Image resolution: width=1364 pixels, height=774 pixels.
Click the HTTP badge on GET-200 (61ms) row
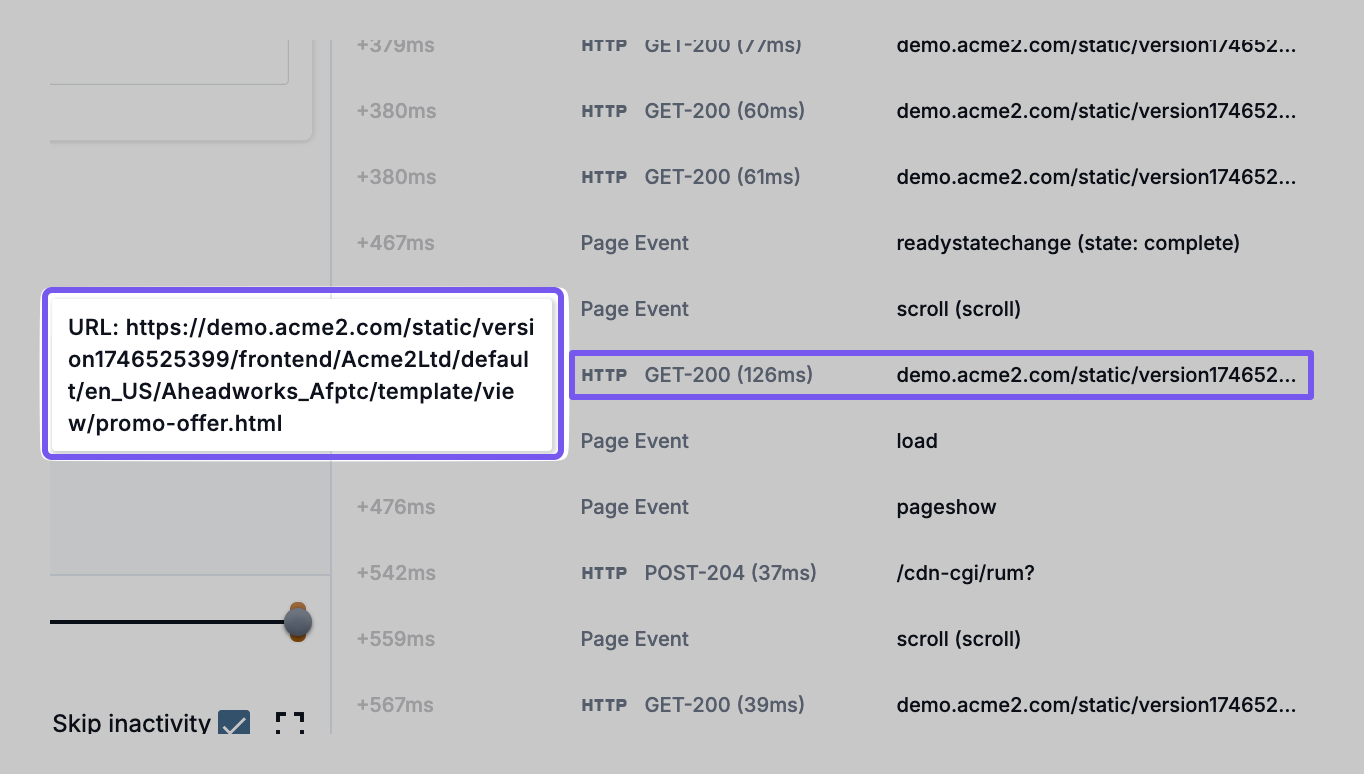click(604, 177)
